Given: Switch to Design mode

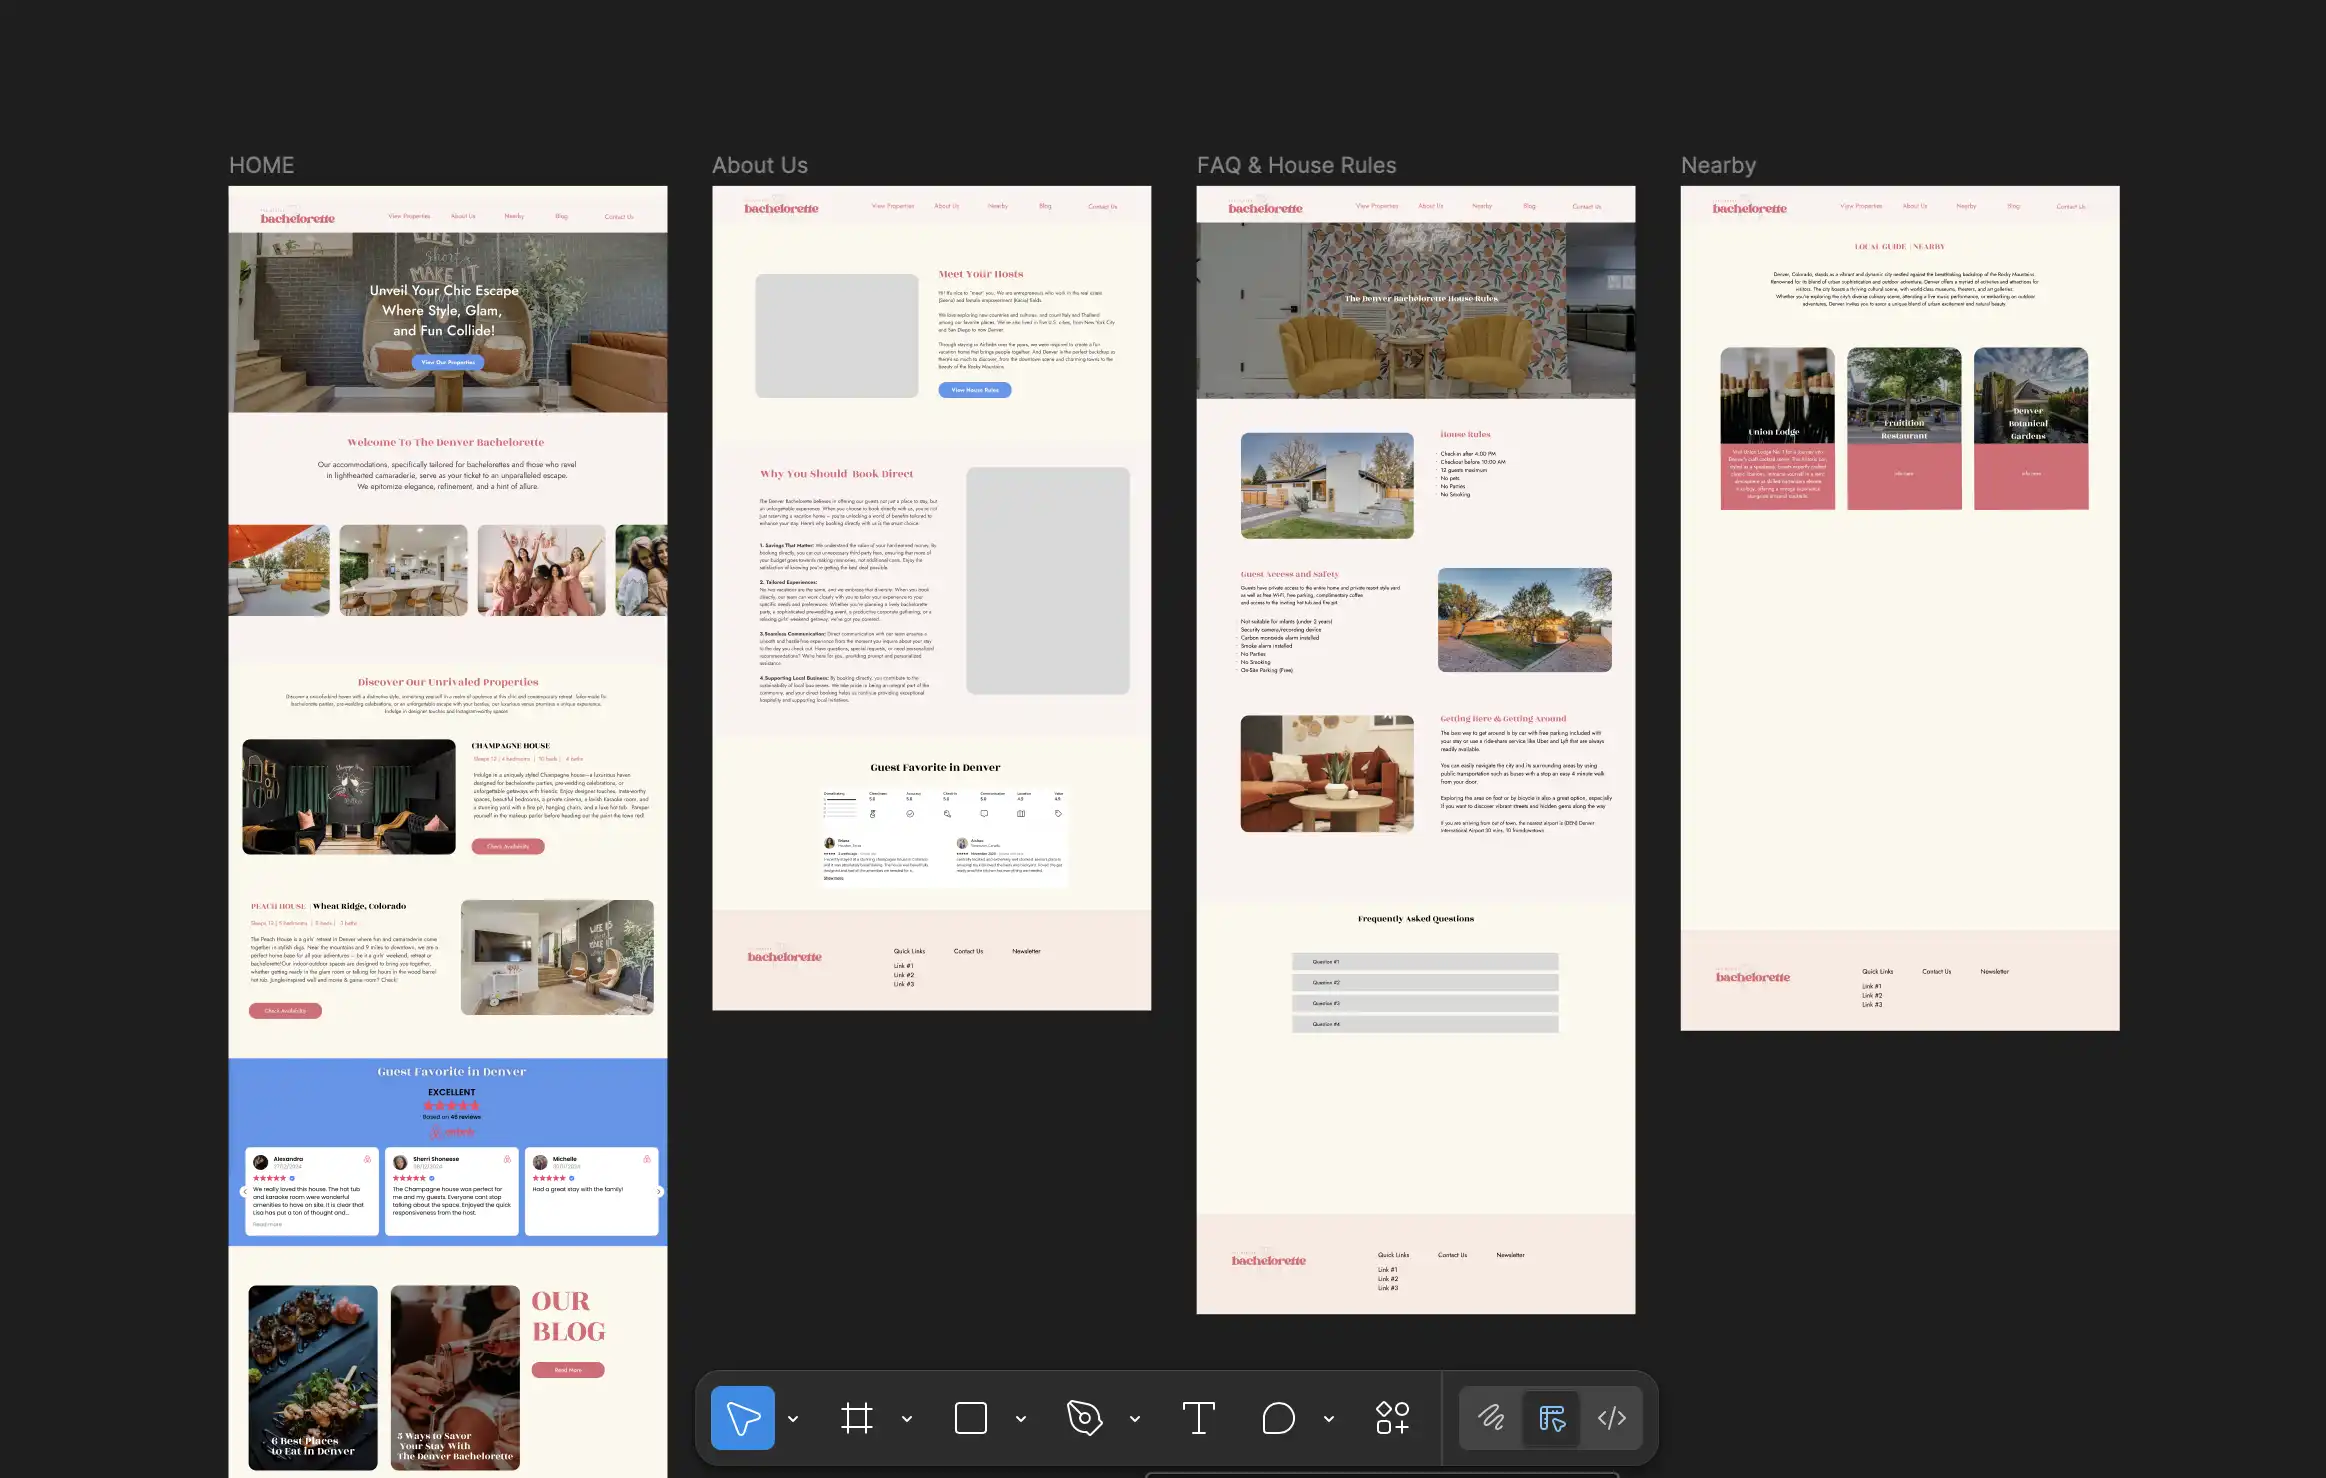Looking at the screenshot, I should [x=1551, y=1418].
